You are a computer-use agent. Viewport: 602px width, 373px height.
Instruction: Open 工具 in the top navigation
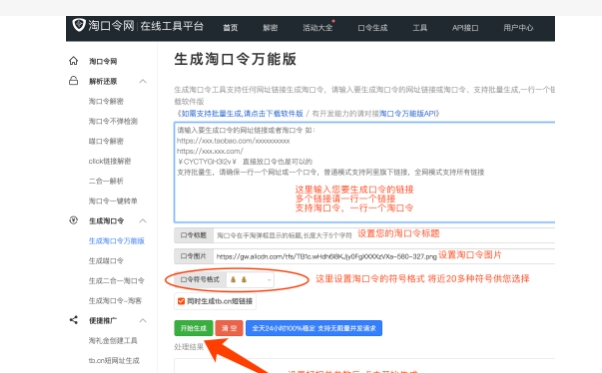coord(420,28)
